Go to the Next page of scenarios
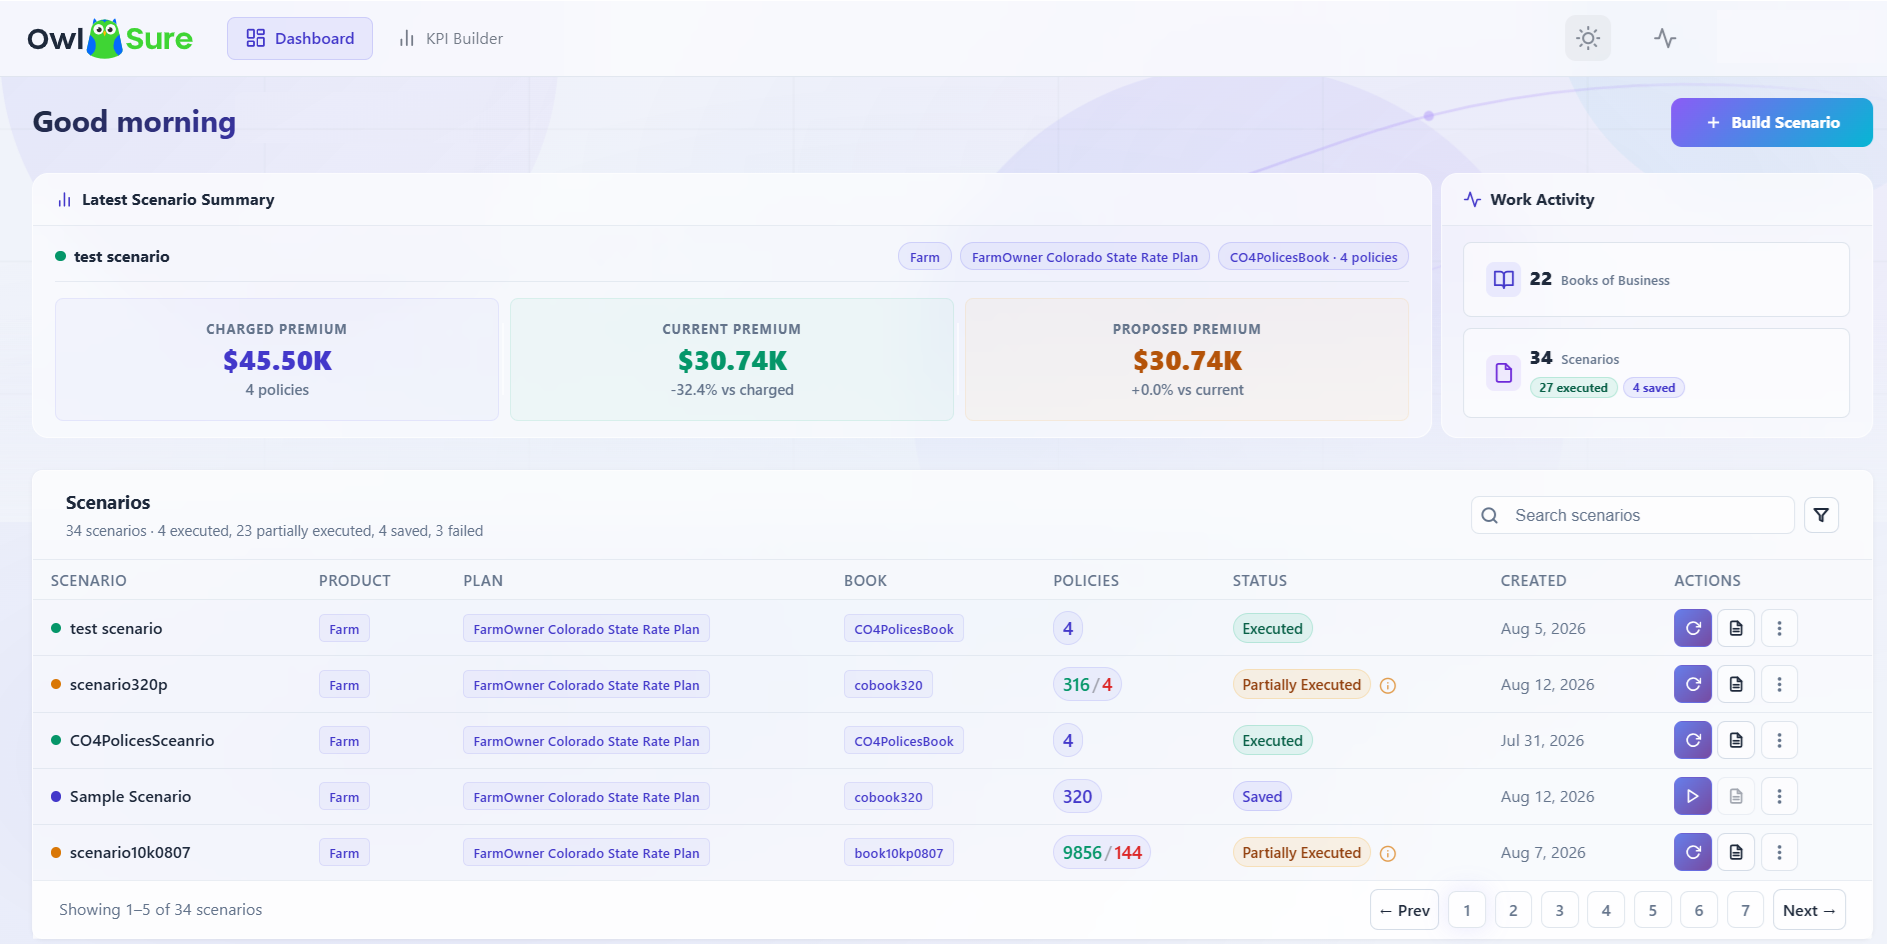 [1809, 910]
